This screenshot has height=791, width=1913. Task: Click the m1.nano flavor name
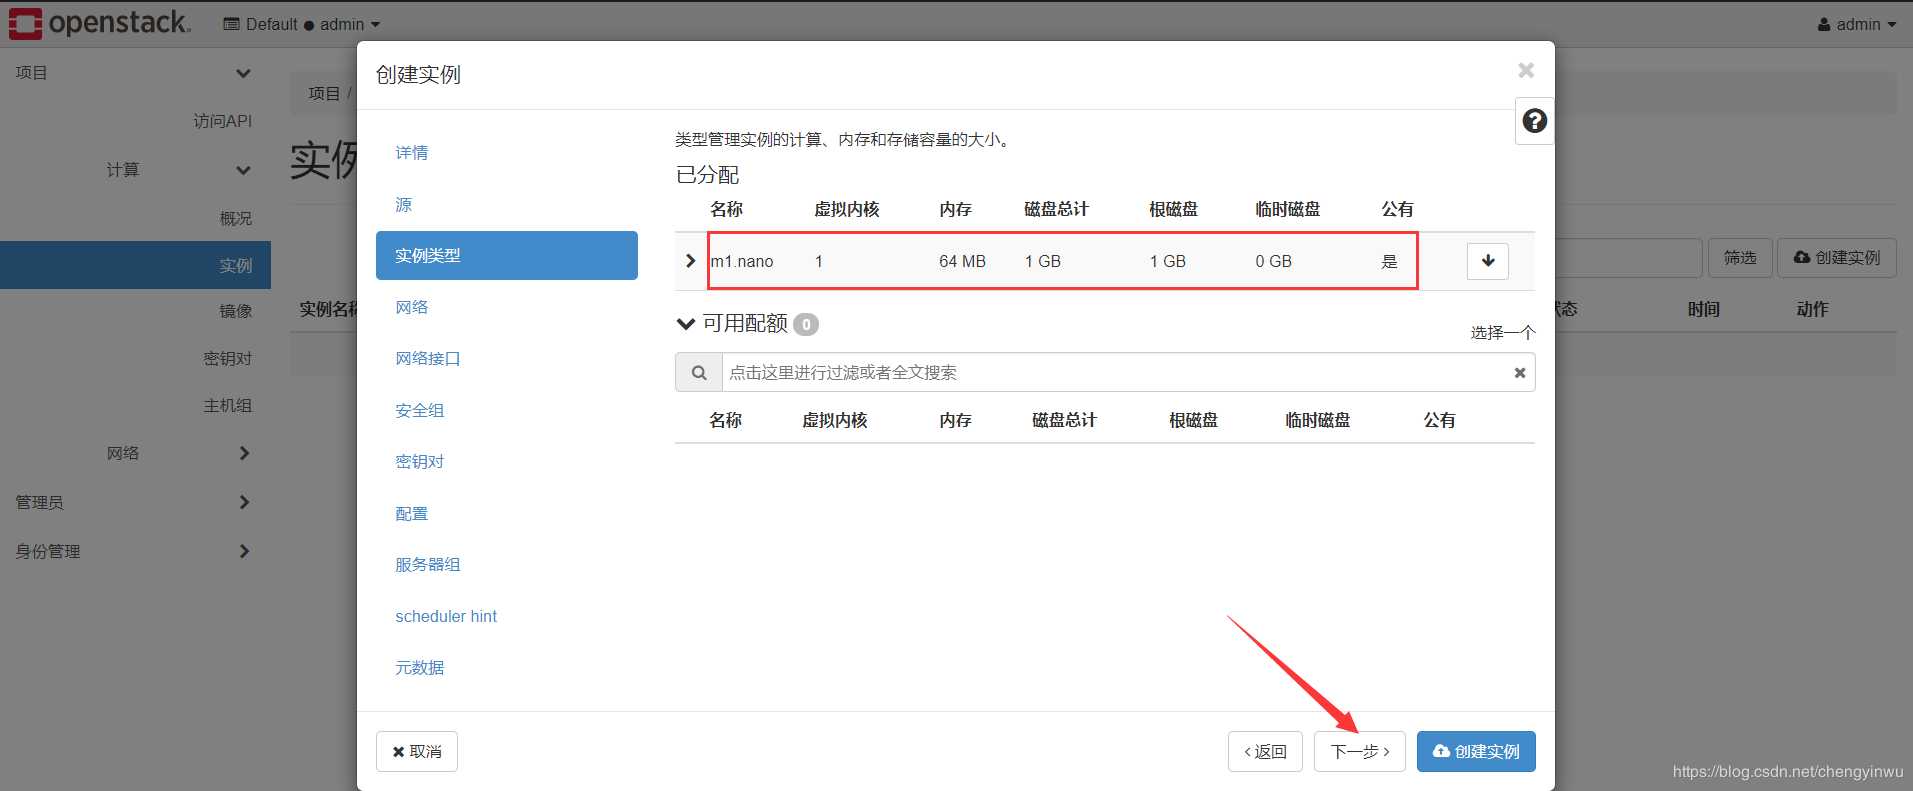742,261
